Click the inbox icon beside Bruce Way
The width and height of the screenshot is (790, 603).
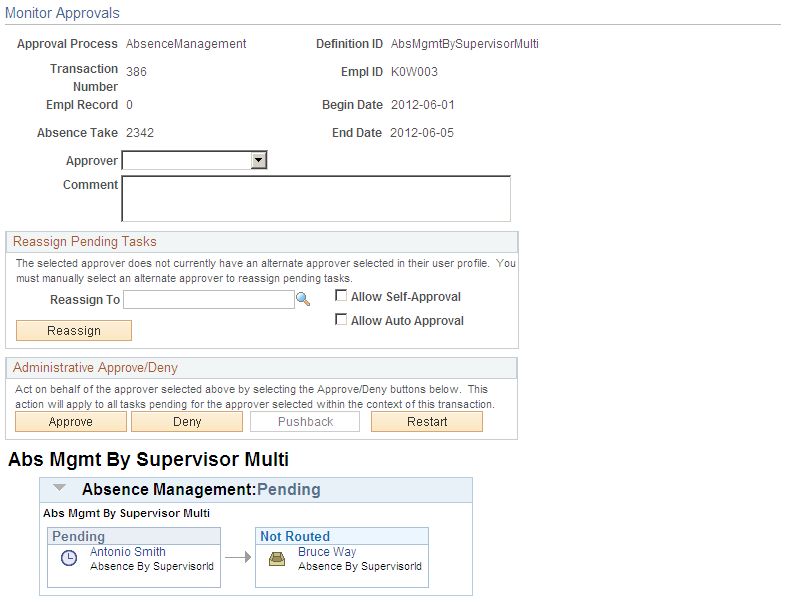click(x=277, y=559)
